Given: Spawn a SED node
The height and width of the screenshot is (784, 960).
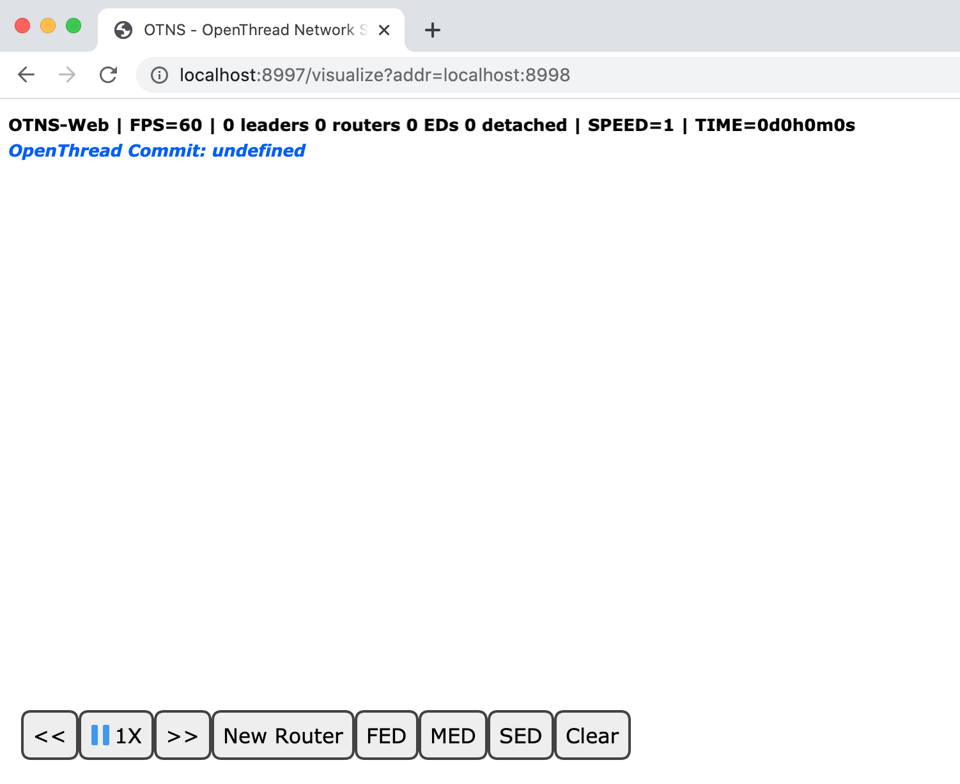Looking at the screenshot, I should coord(520,735).
